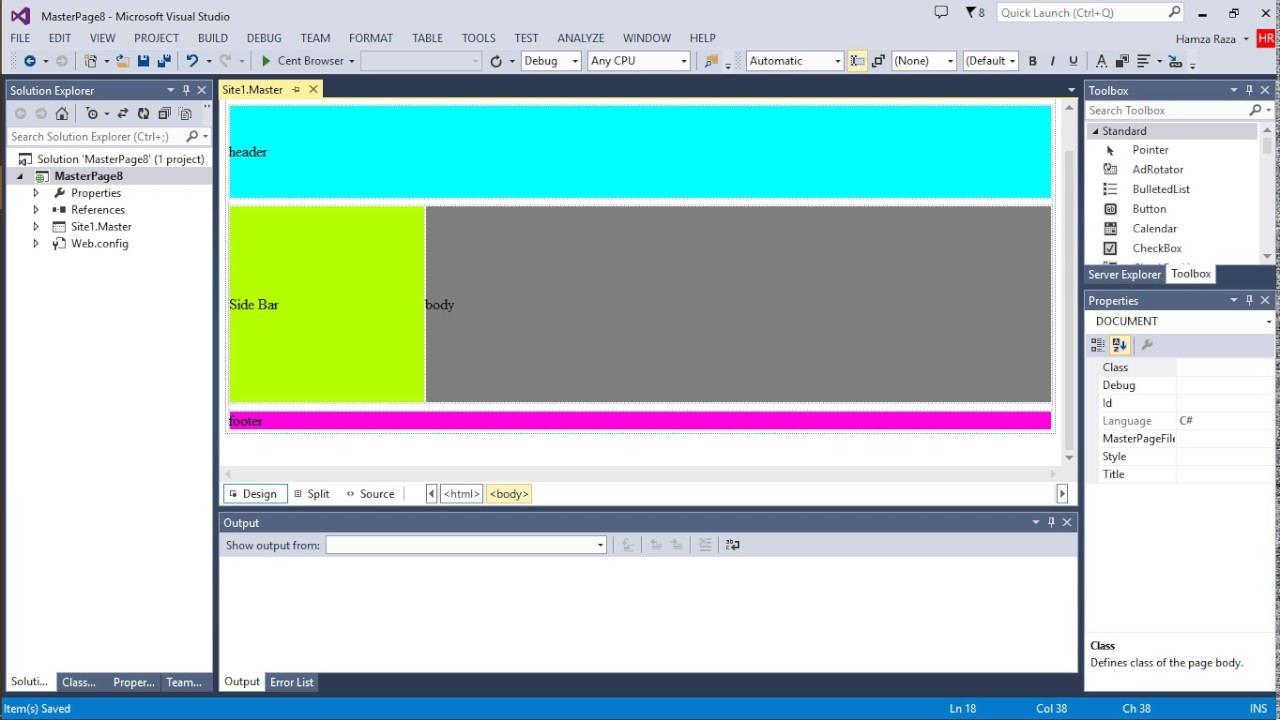1280x720 pixels.
Task: Open the Automatic target rule dropdown
Action: pos(795,61)
